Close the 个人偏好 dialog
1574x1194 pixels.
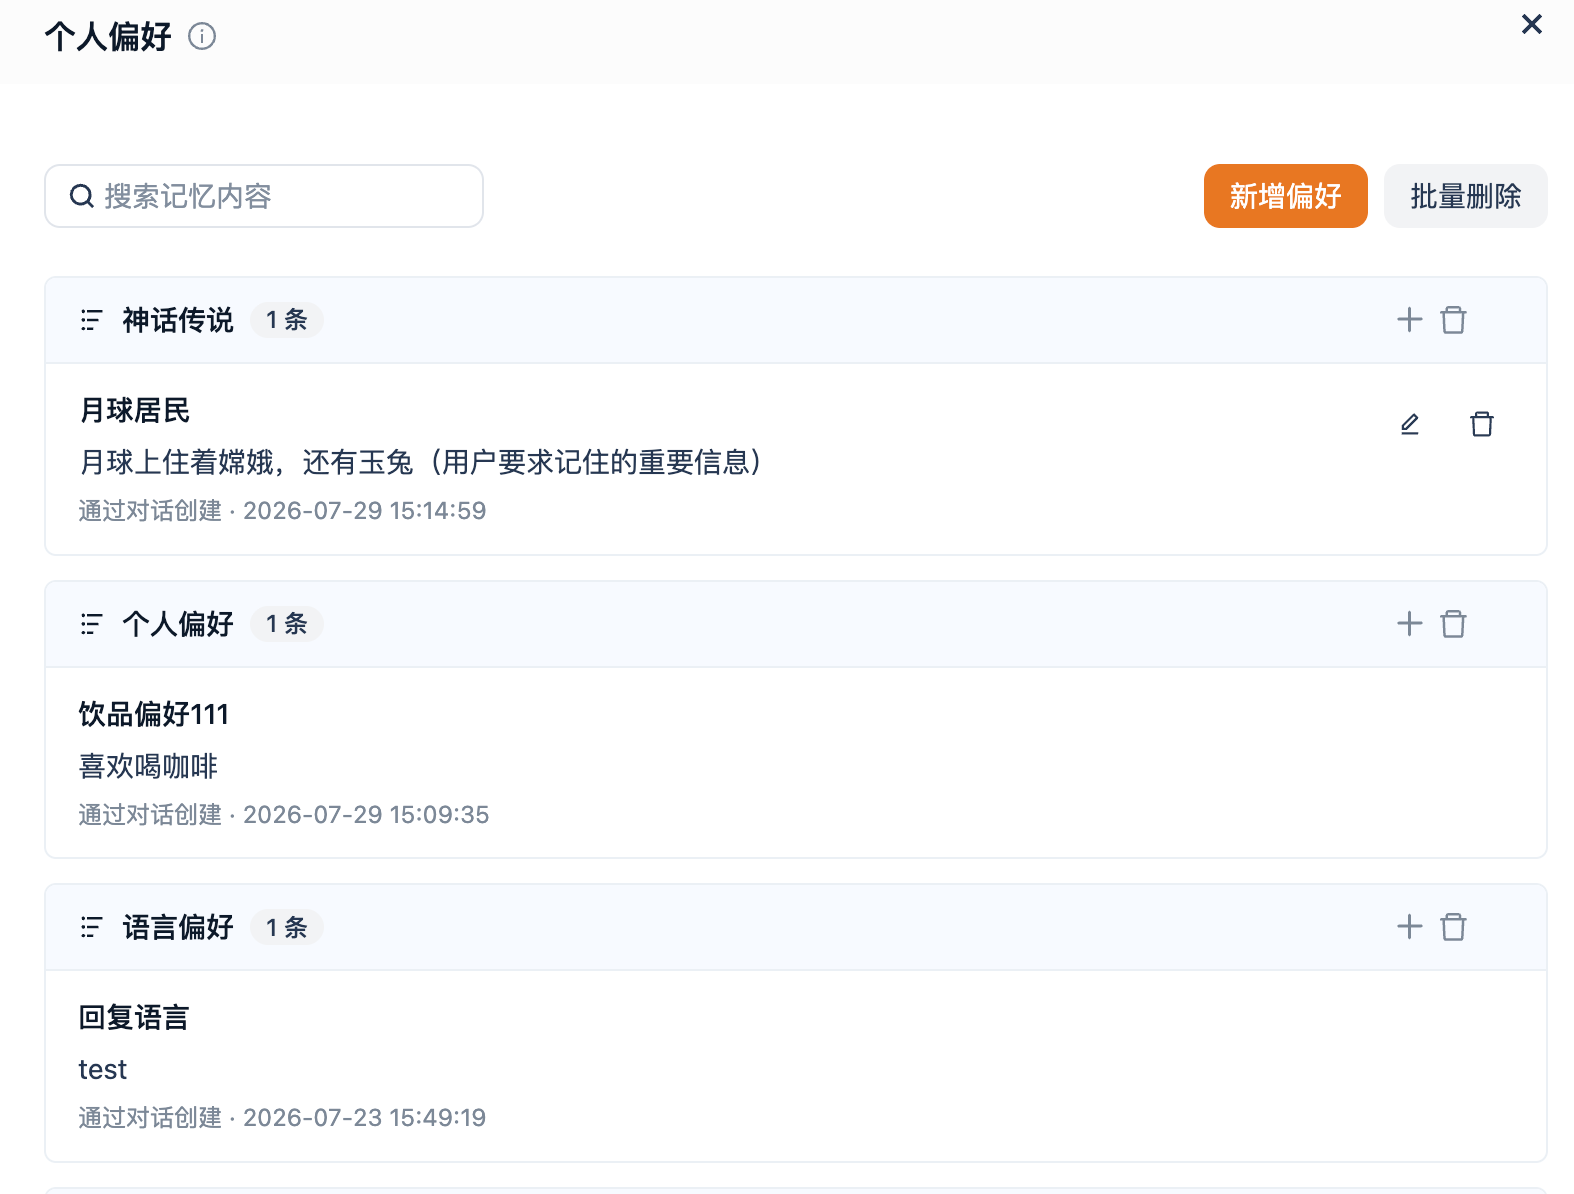coord(1531,24)
